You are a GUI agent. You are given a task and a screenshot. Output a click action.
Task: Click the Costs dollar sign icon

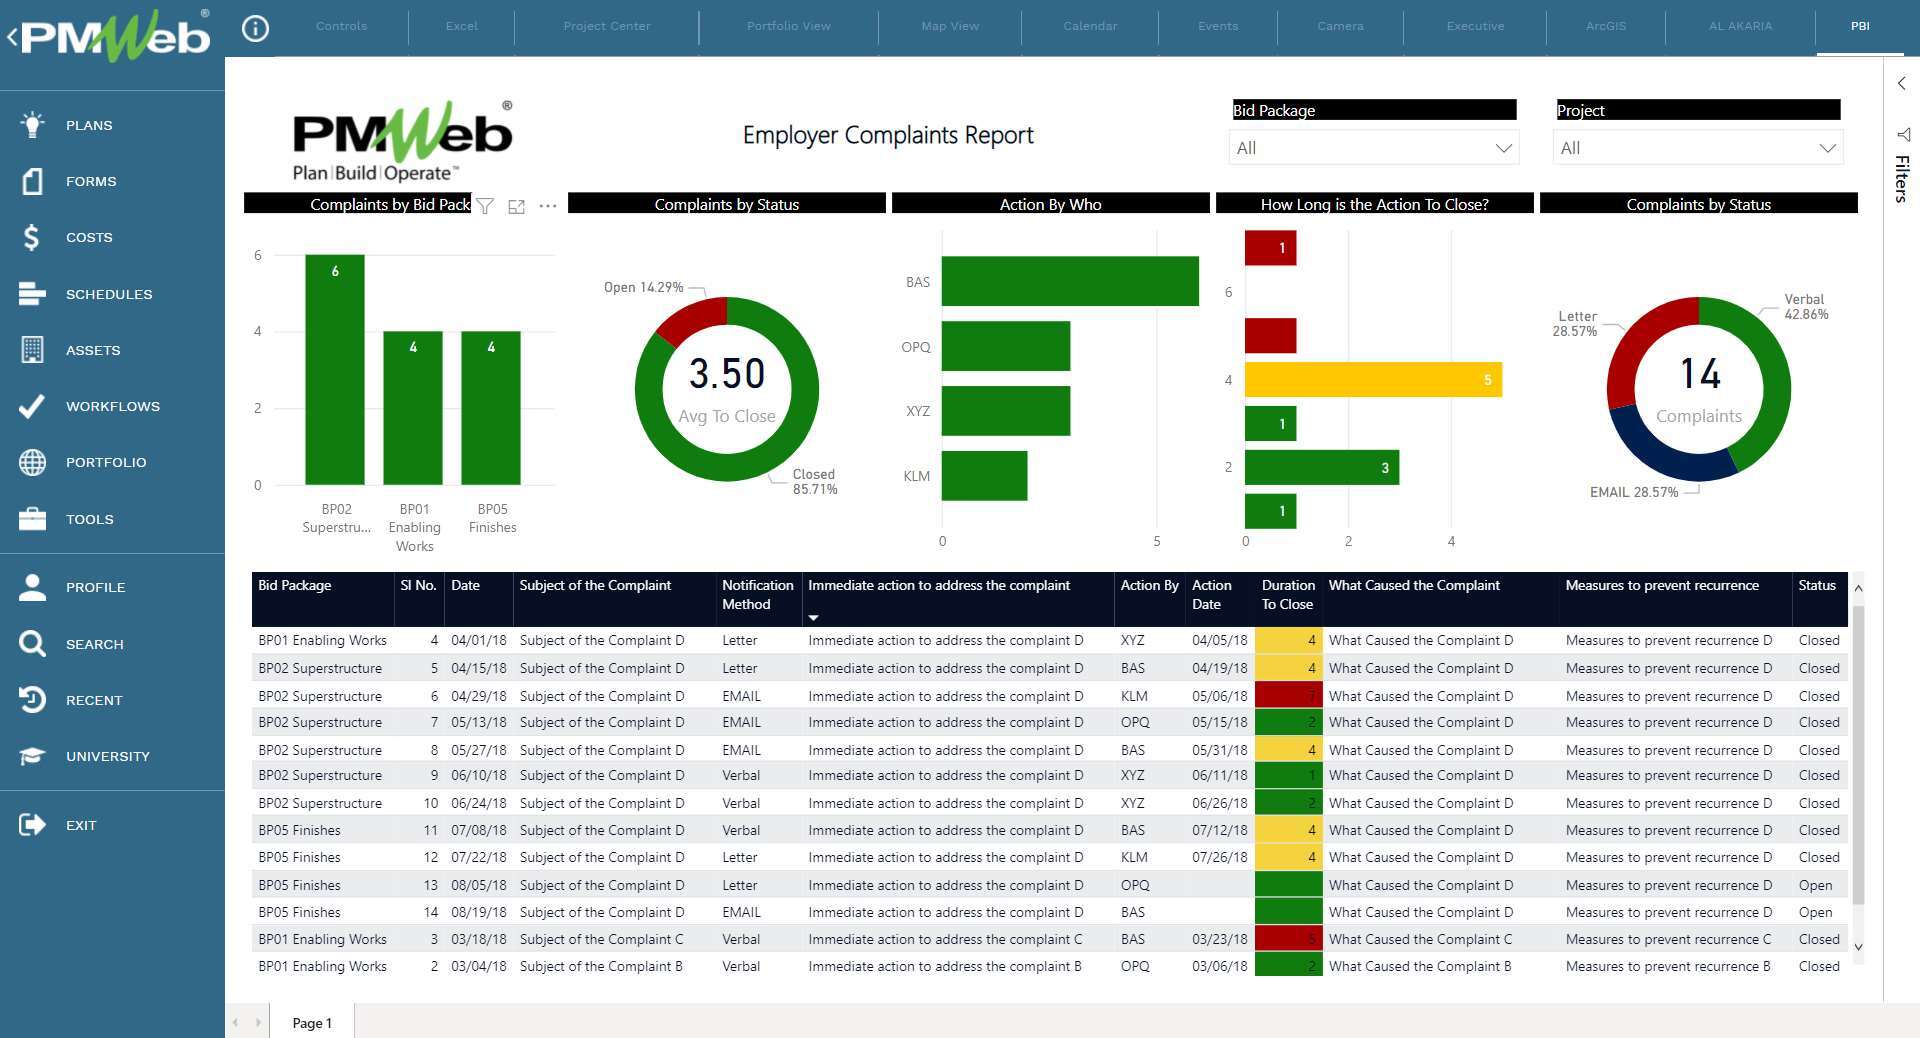(x=32, y=237)
